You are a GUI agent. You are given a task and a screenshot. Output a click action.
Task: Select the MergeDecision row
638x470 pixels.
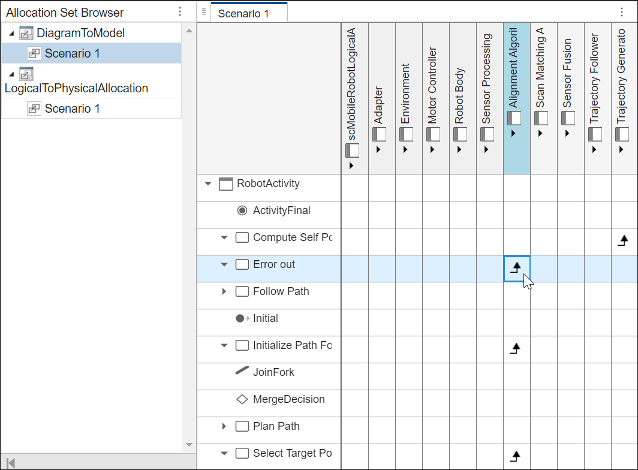(x=288, y=400)
